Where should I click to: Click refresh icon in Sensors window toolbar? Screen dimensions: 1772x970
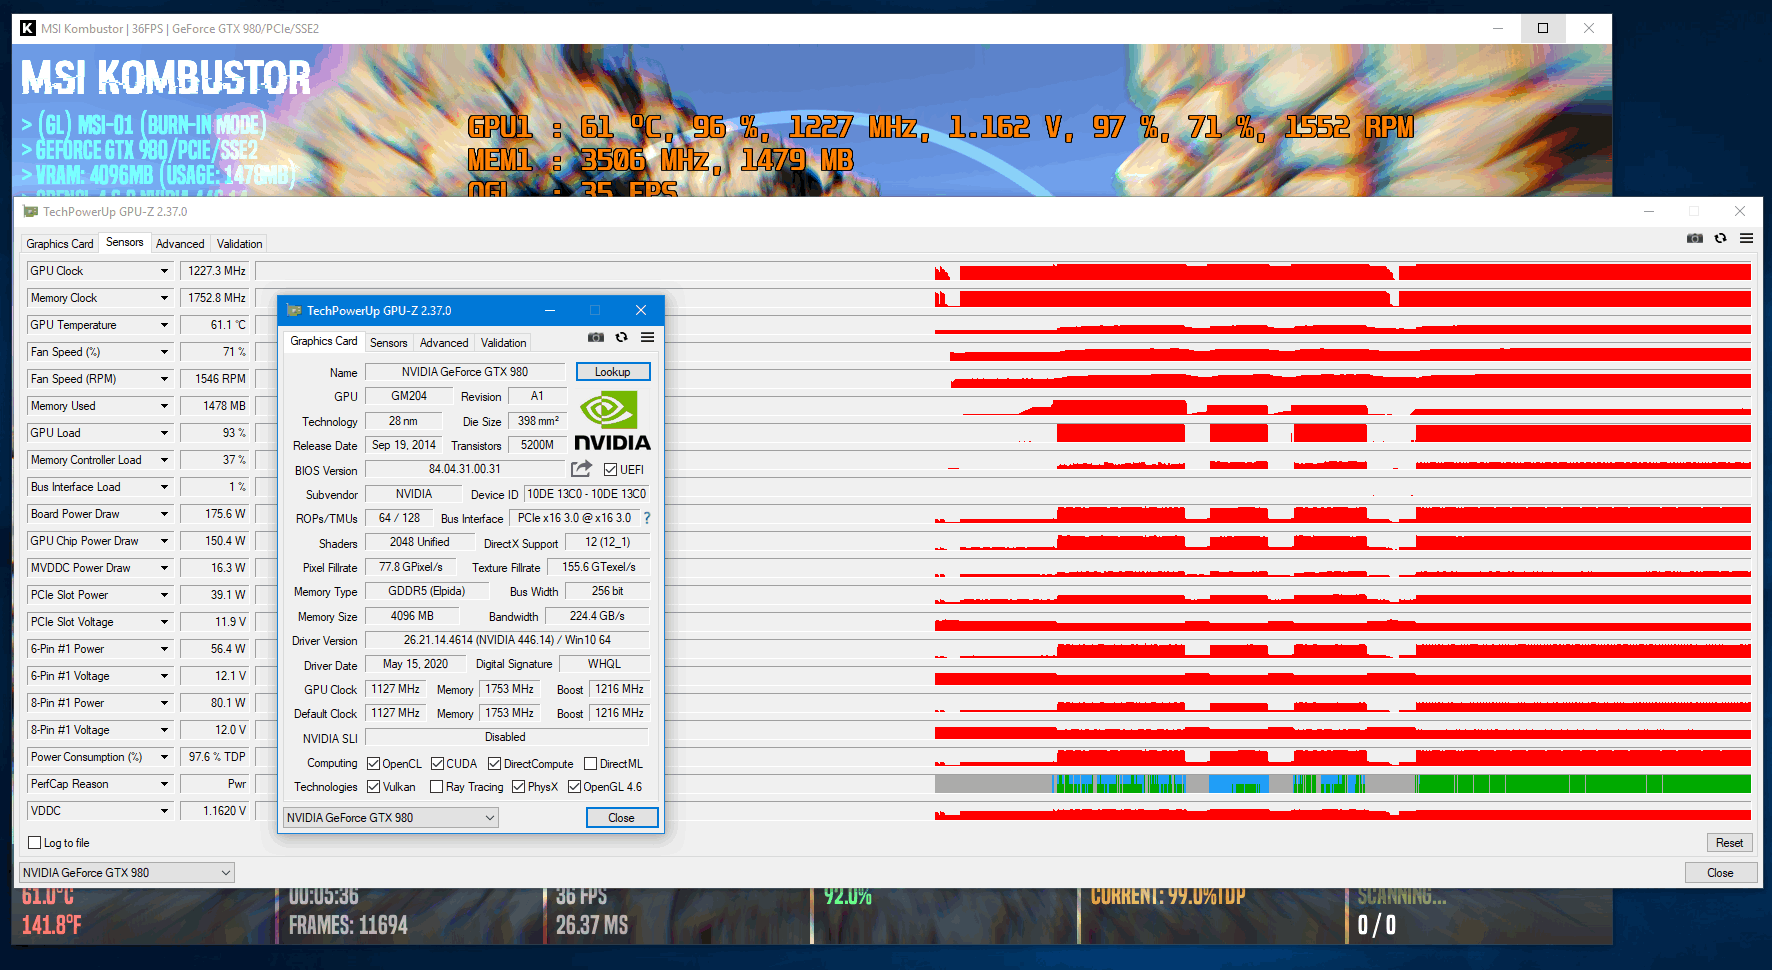pos(1720,238)
